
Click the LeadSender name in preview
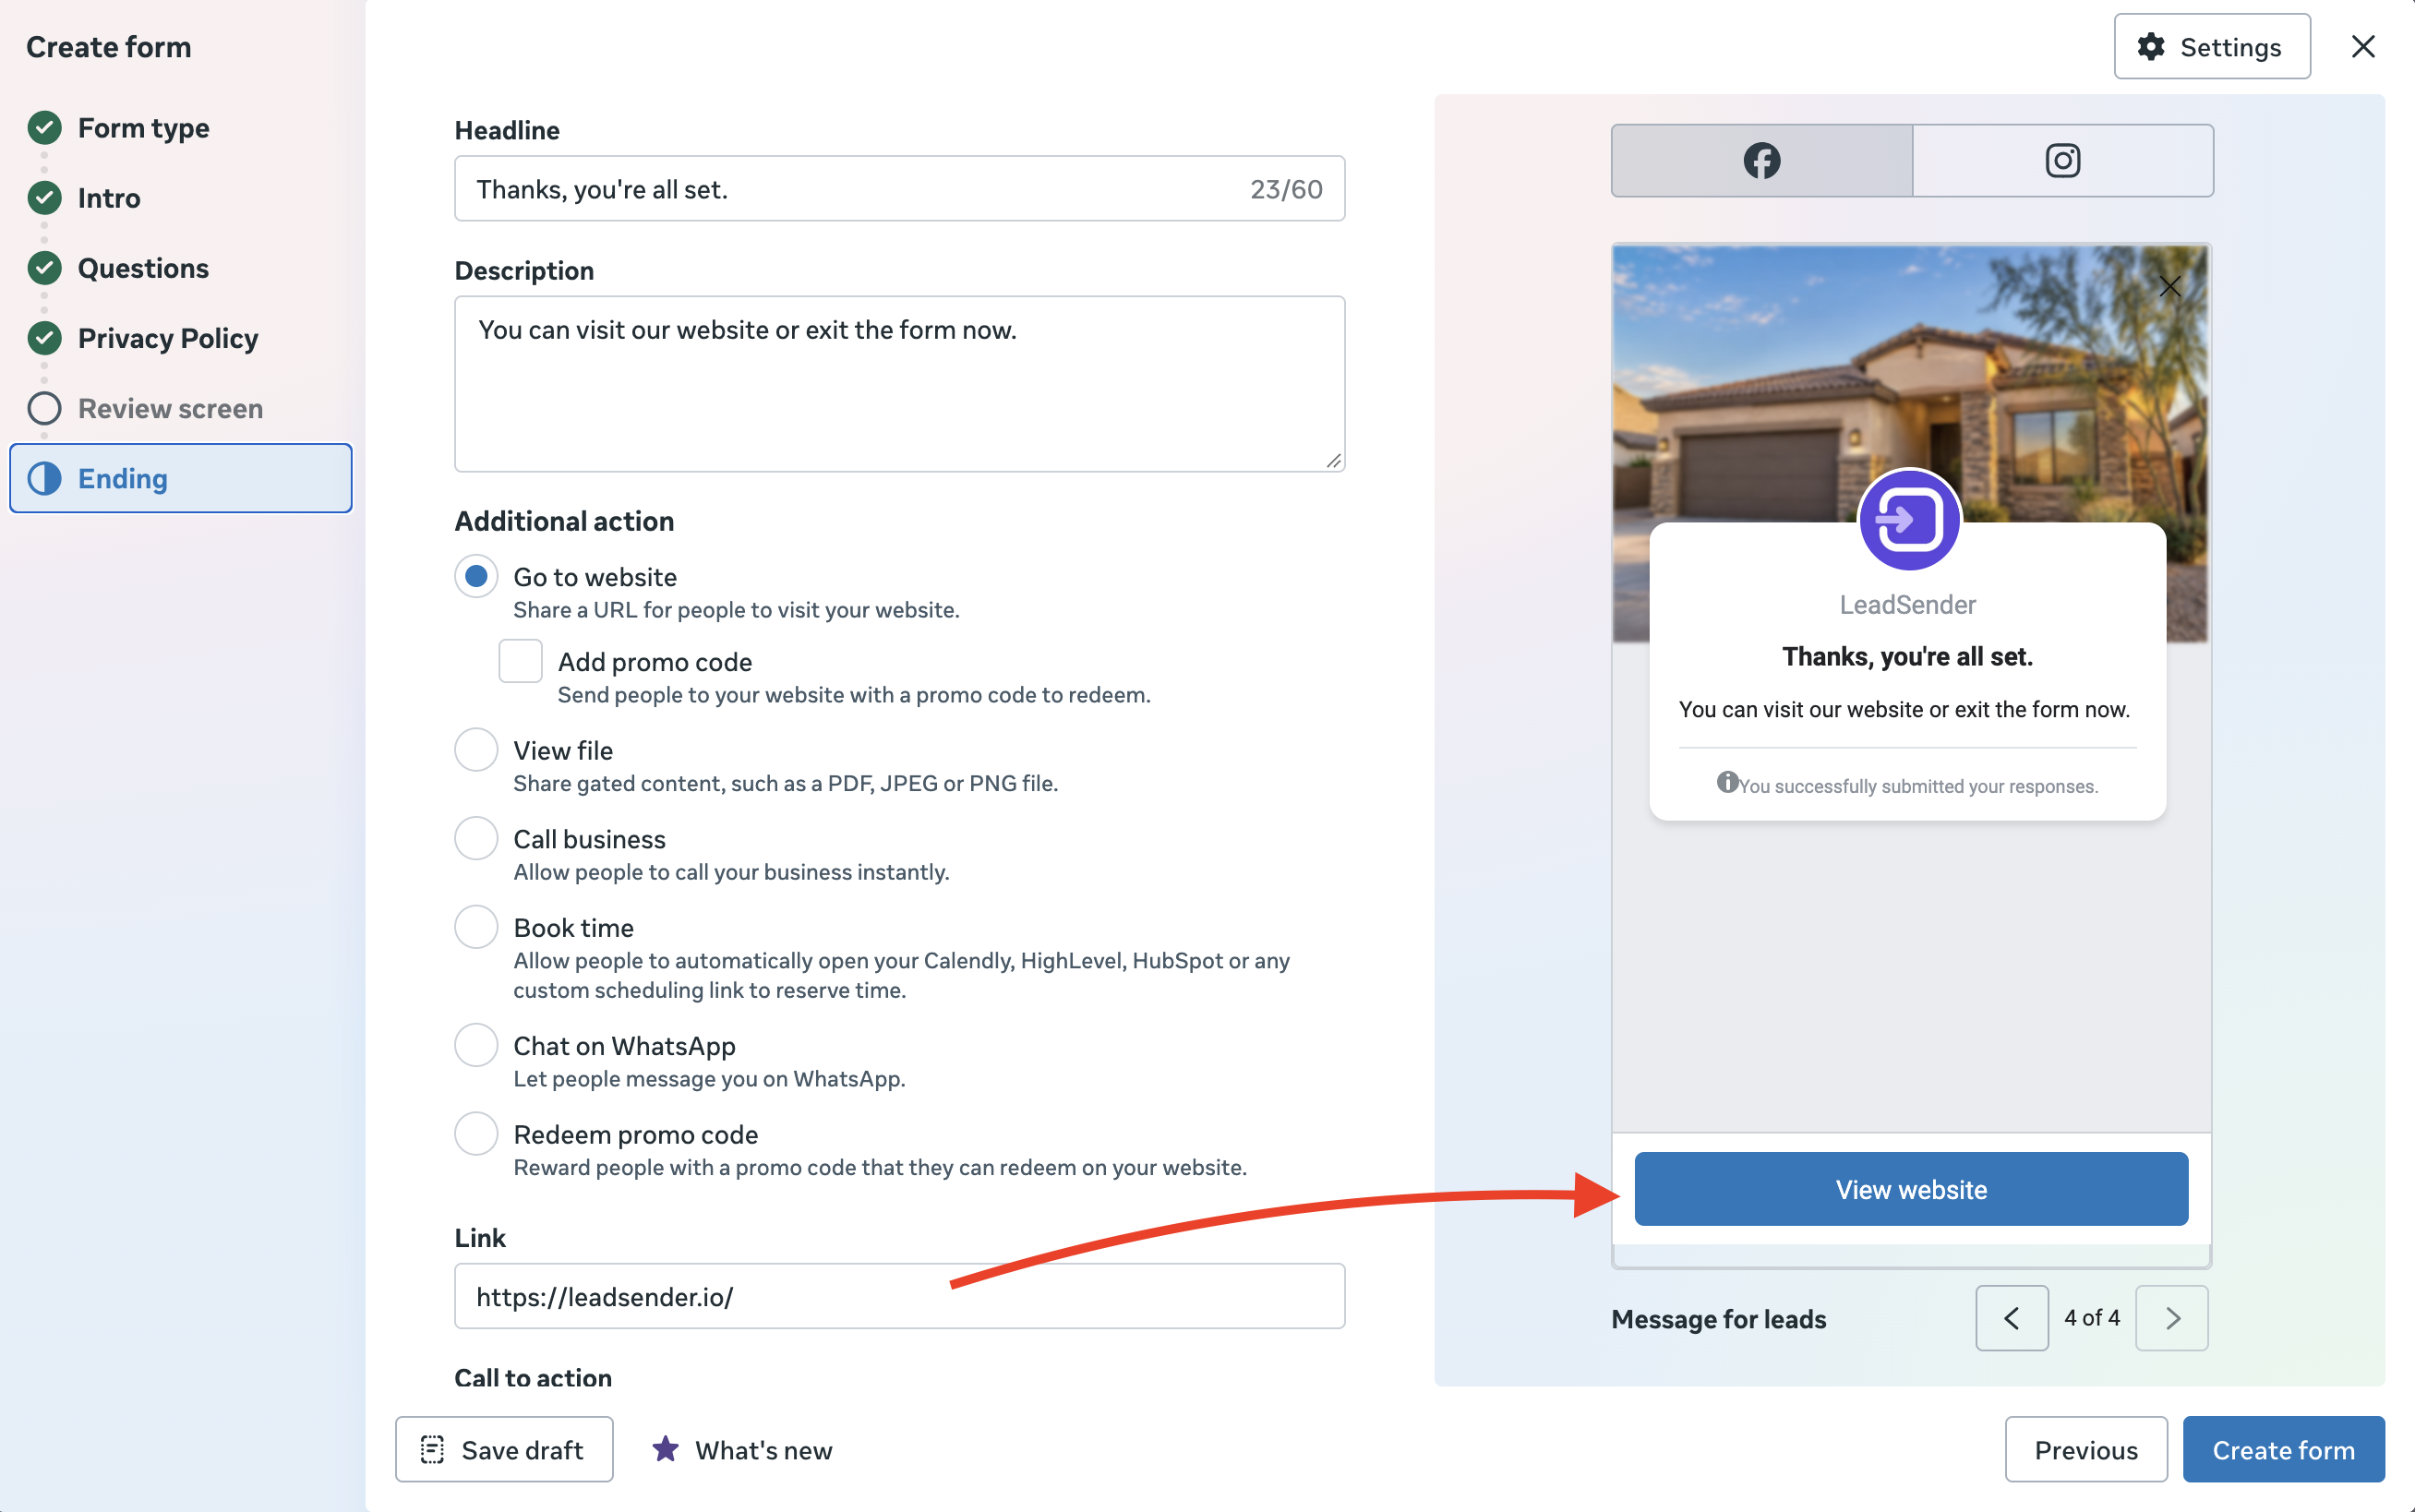click(1907, 605)
